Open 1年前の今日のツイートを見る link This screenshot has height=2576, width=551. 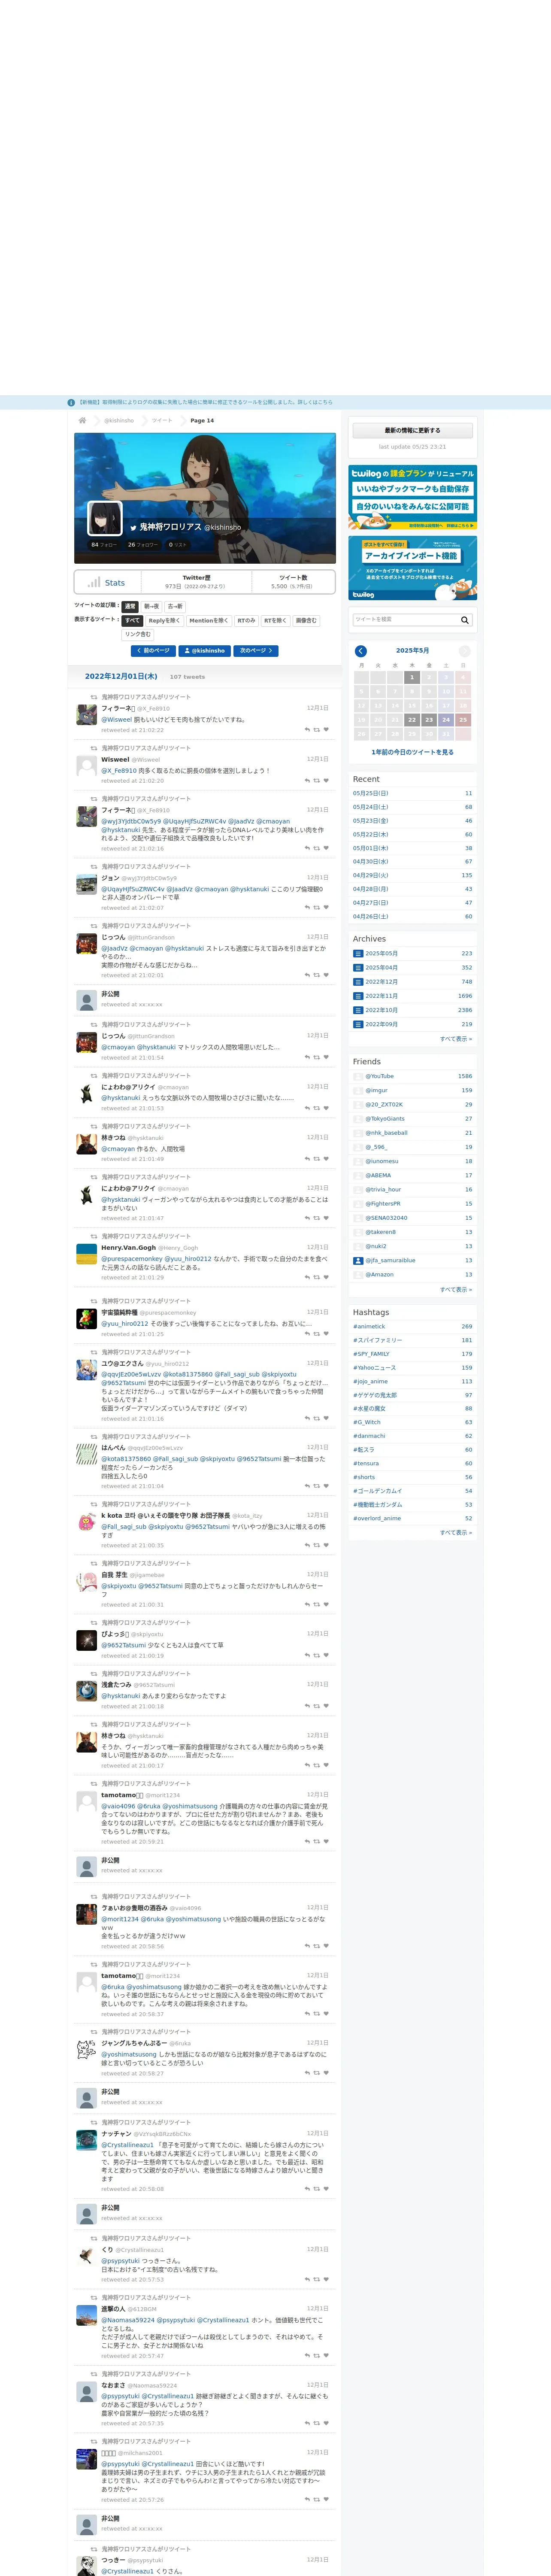click(x=412, y=752)
